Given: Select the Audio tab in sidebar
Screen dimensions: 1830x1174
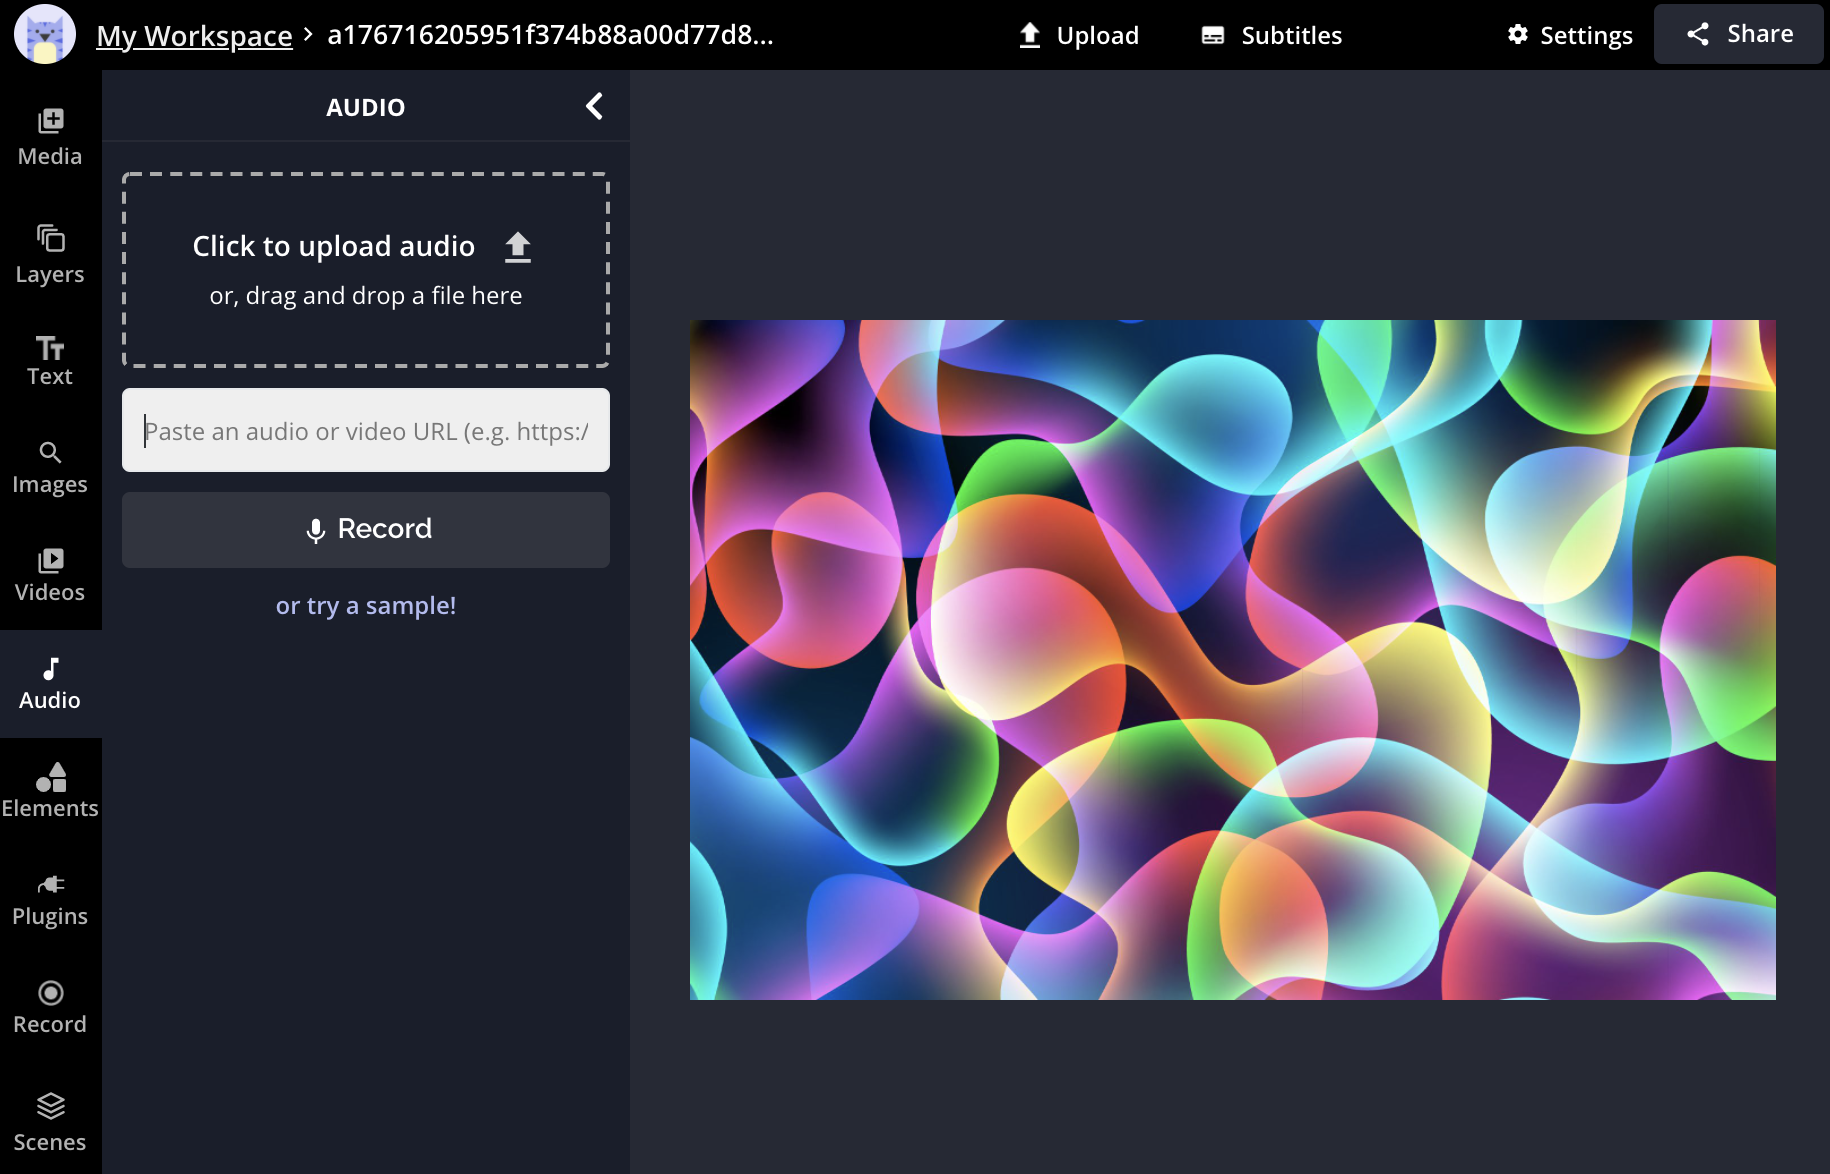Looking at the screenshot, I should pos(50,684).
